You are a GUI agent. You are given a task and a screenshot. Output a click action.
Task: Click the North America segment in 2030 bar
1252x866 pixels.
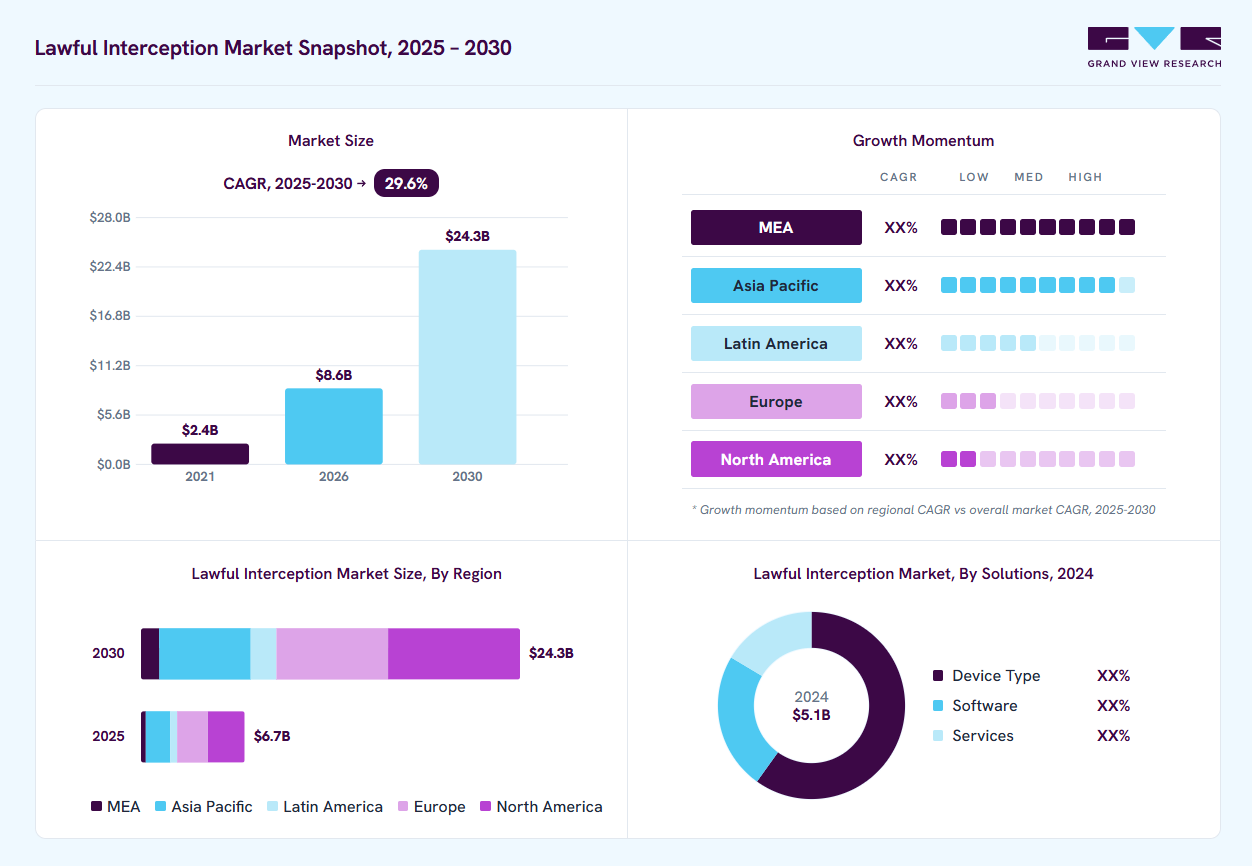click(454, 654)
